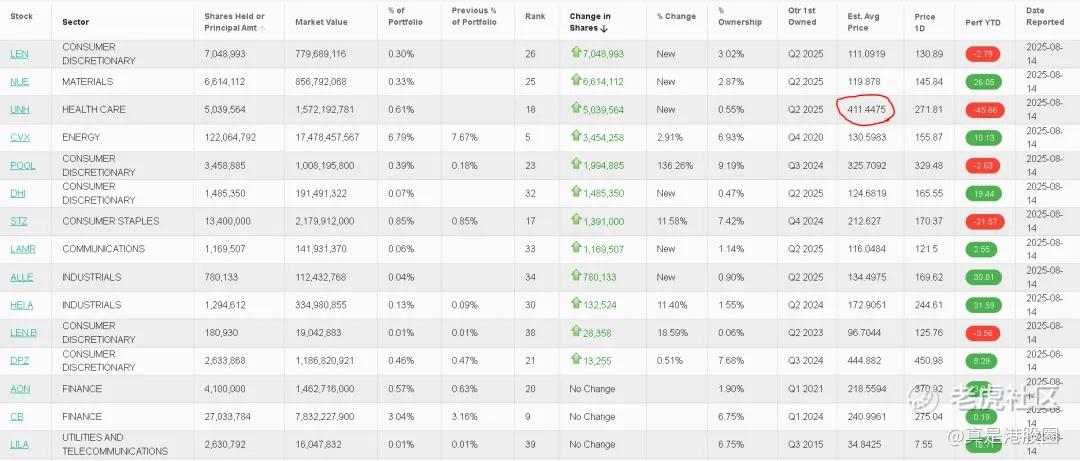Viewport: 1080px width, 461px height.
Task: Click the Perf YTD column header
Action: (x=982, y=23)
